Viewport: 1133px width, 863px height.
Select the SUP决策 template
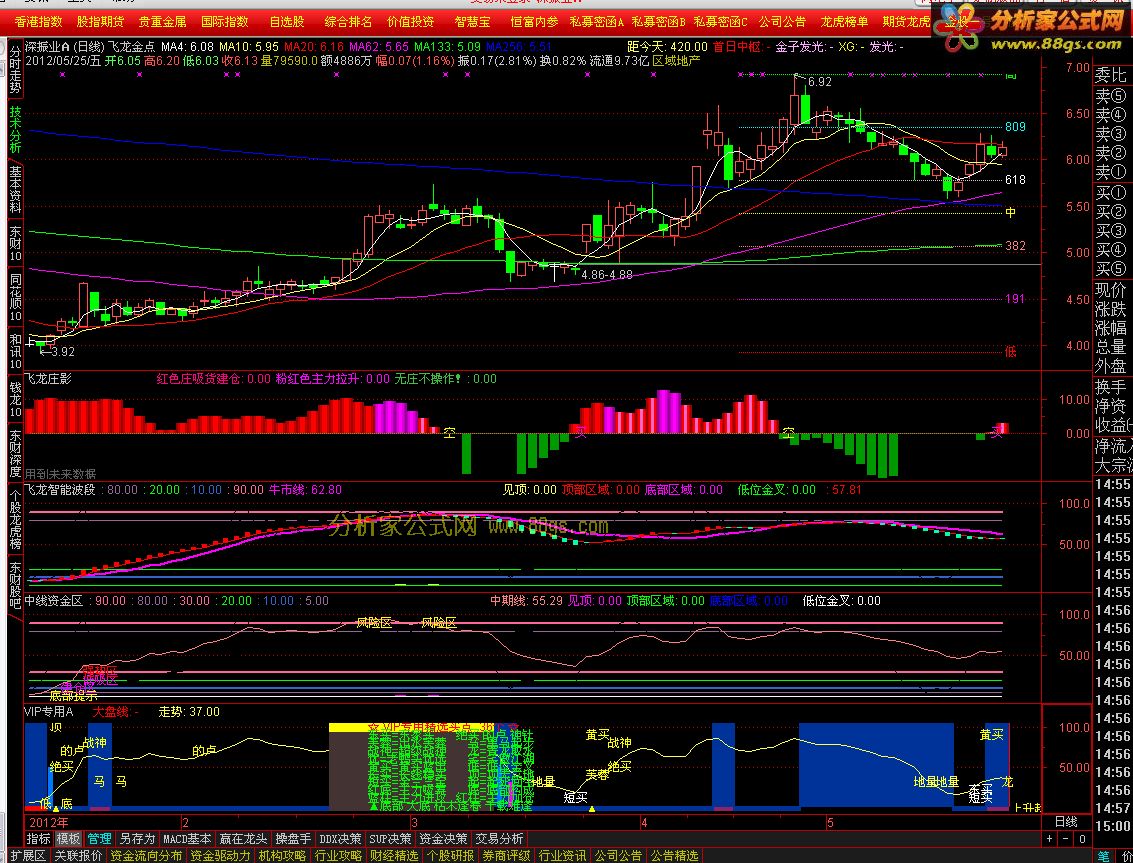tap(390, 838)
